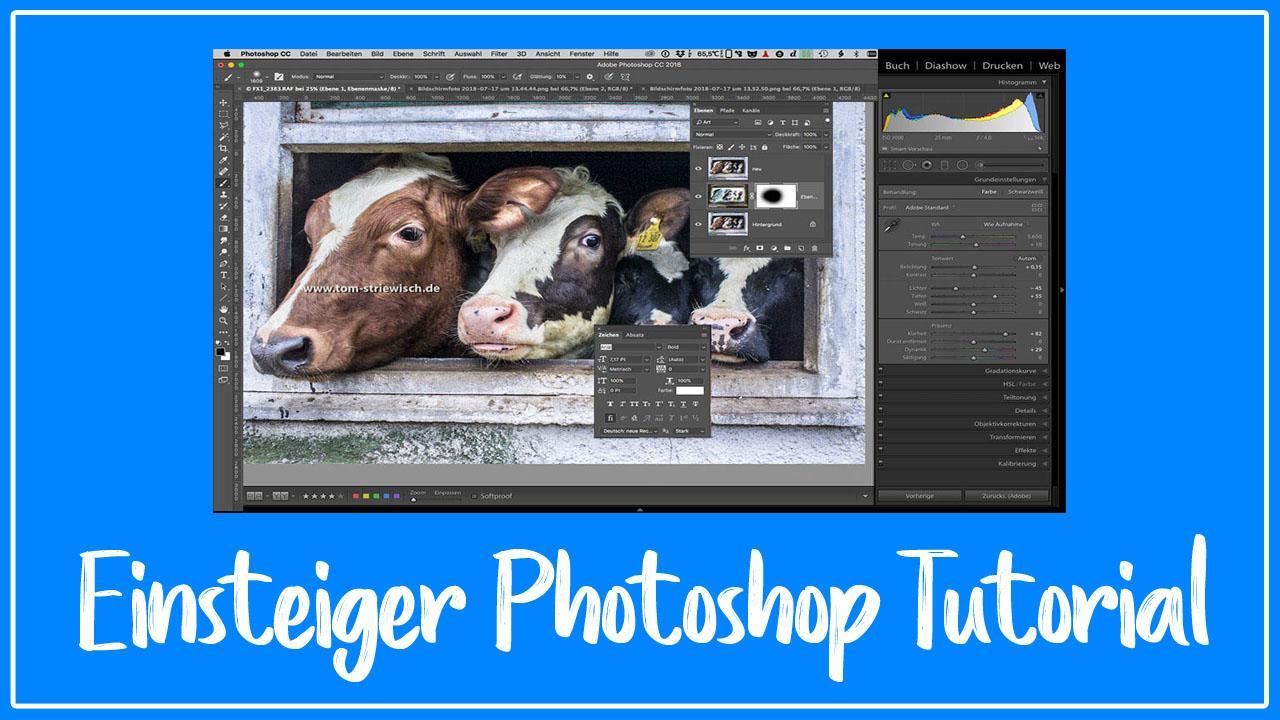1280x720 pixels.
Task: Click the Zurücks. (Adobe) button
Action: (x=1006, y=496)
